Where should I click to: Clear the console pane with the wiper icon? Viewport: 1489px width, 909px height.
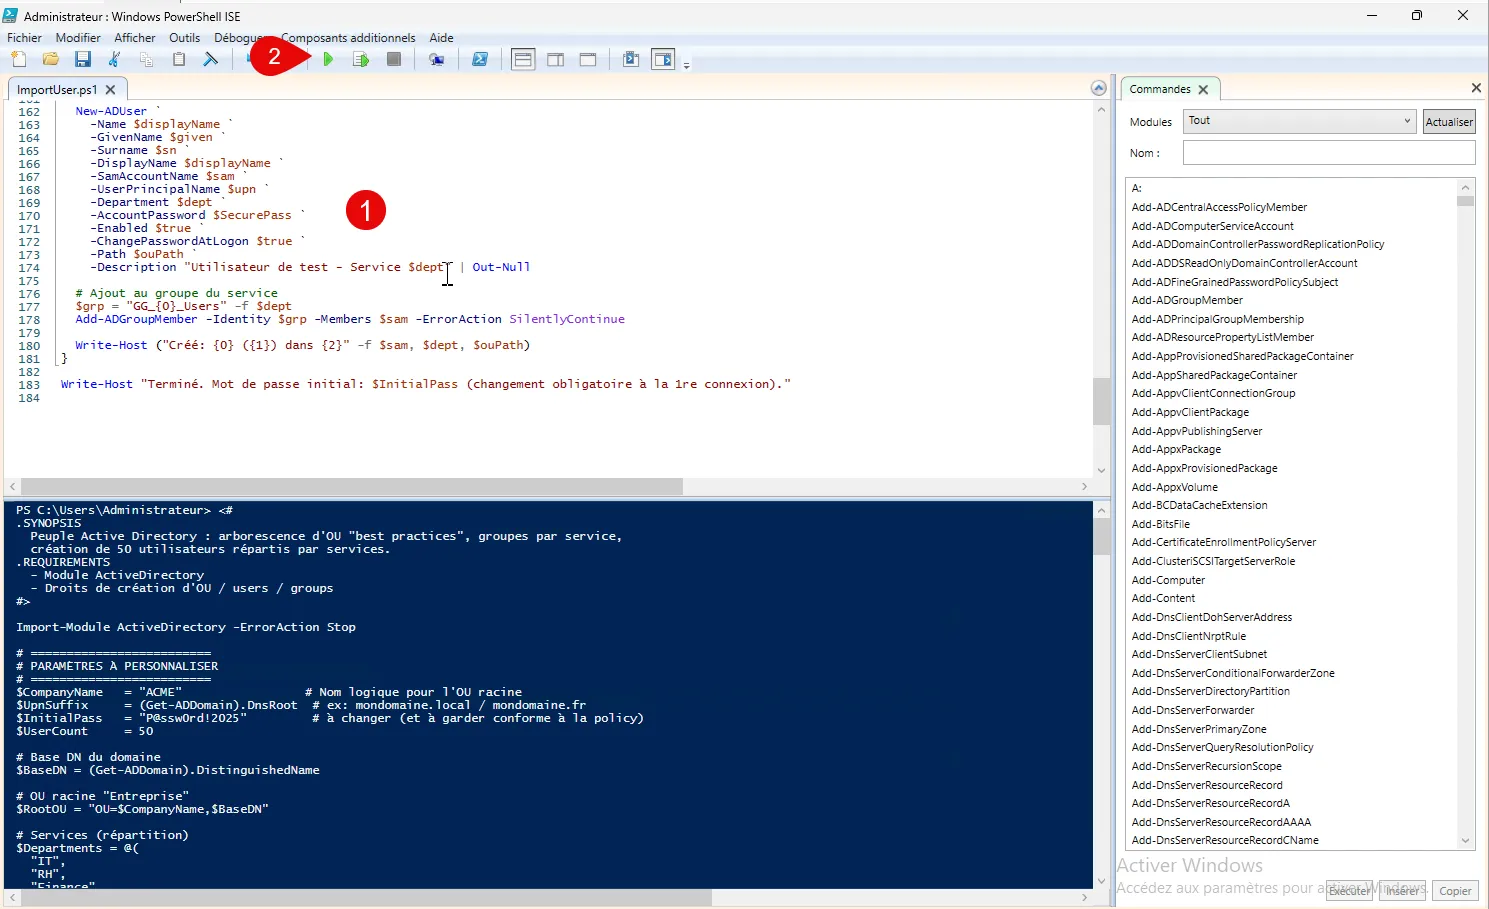(211, 60)
